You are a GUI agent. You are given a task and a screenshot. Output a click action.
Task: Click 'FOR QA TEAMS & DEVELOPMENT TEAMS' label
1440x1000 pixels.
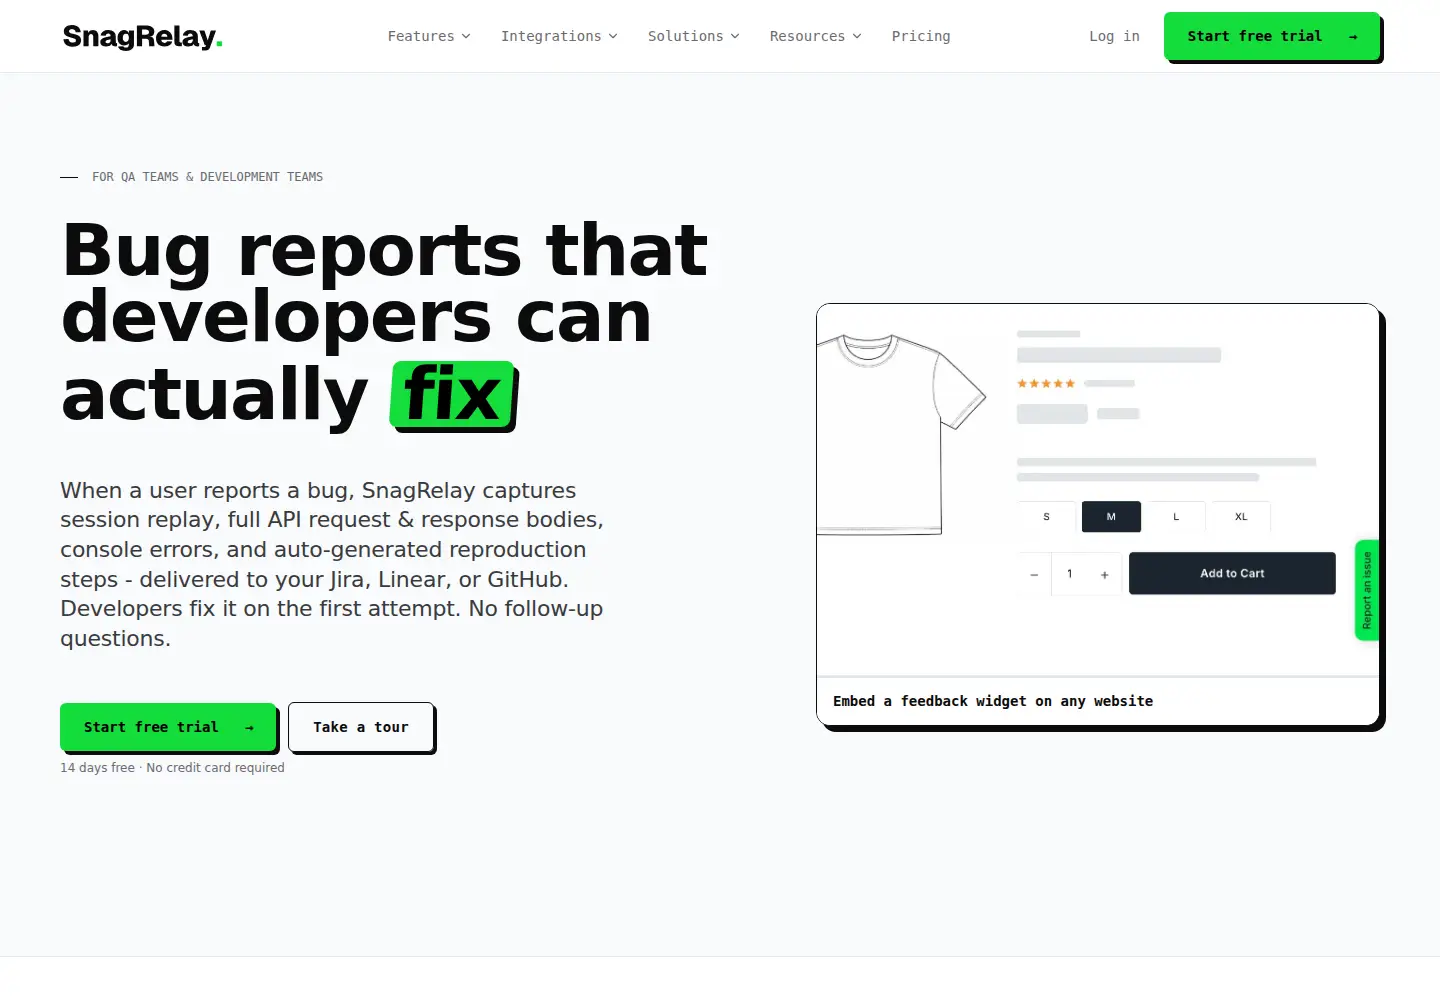pos(207,177)
